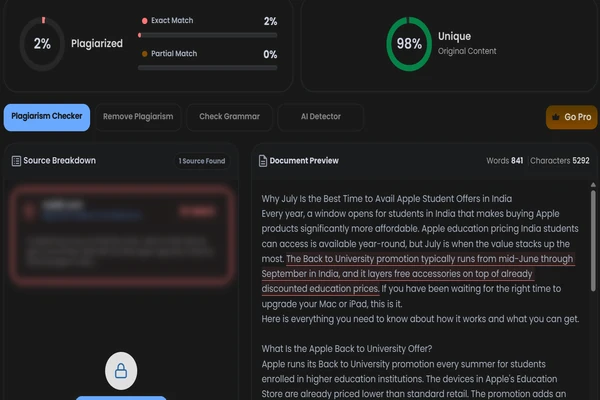Click the 1 Source Found badge
600x400 pixels.
tap(202, 161)
